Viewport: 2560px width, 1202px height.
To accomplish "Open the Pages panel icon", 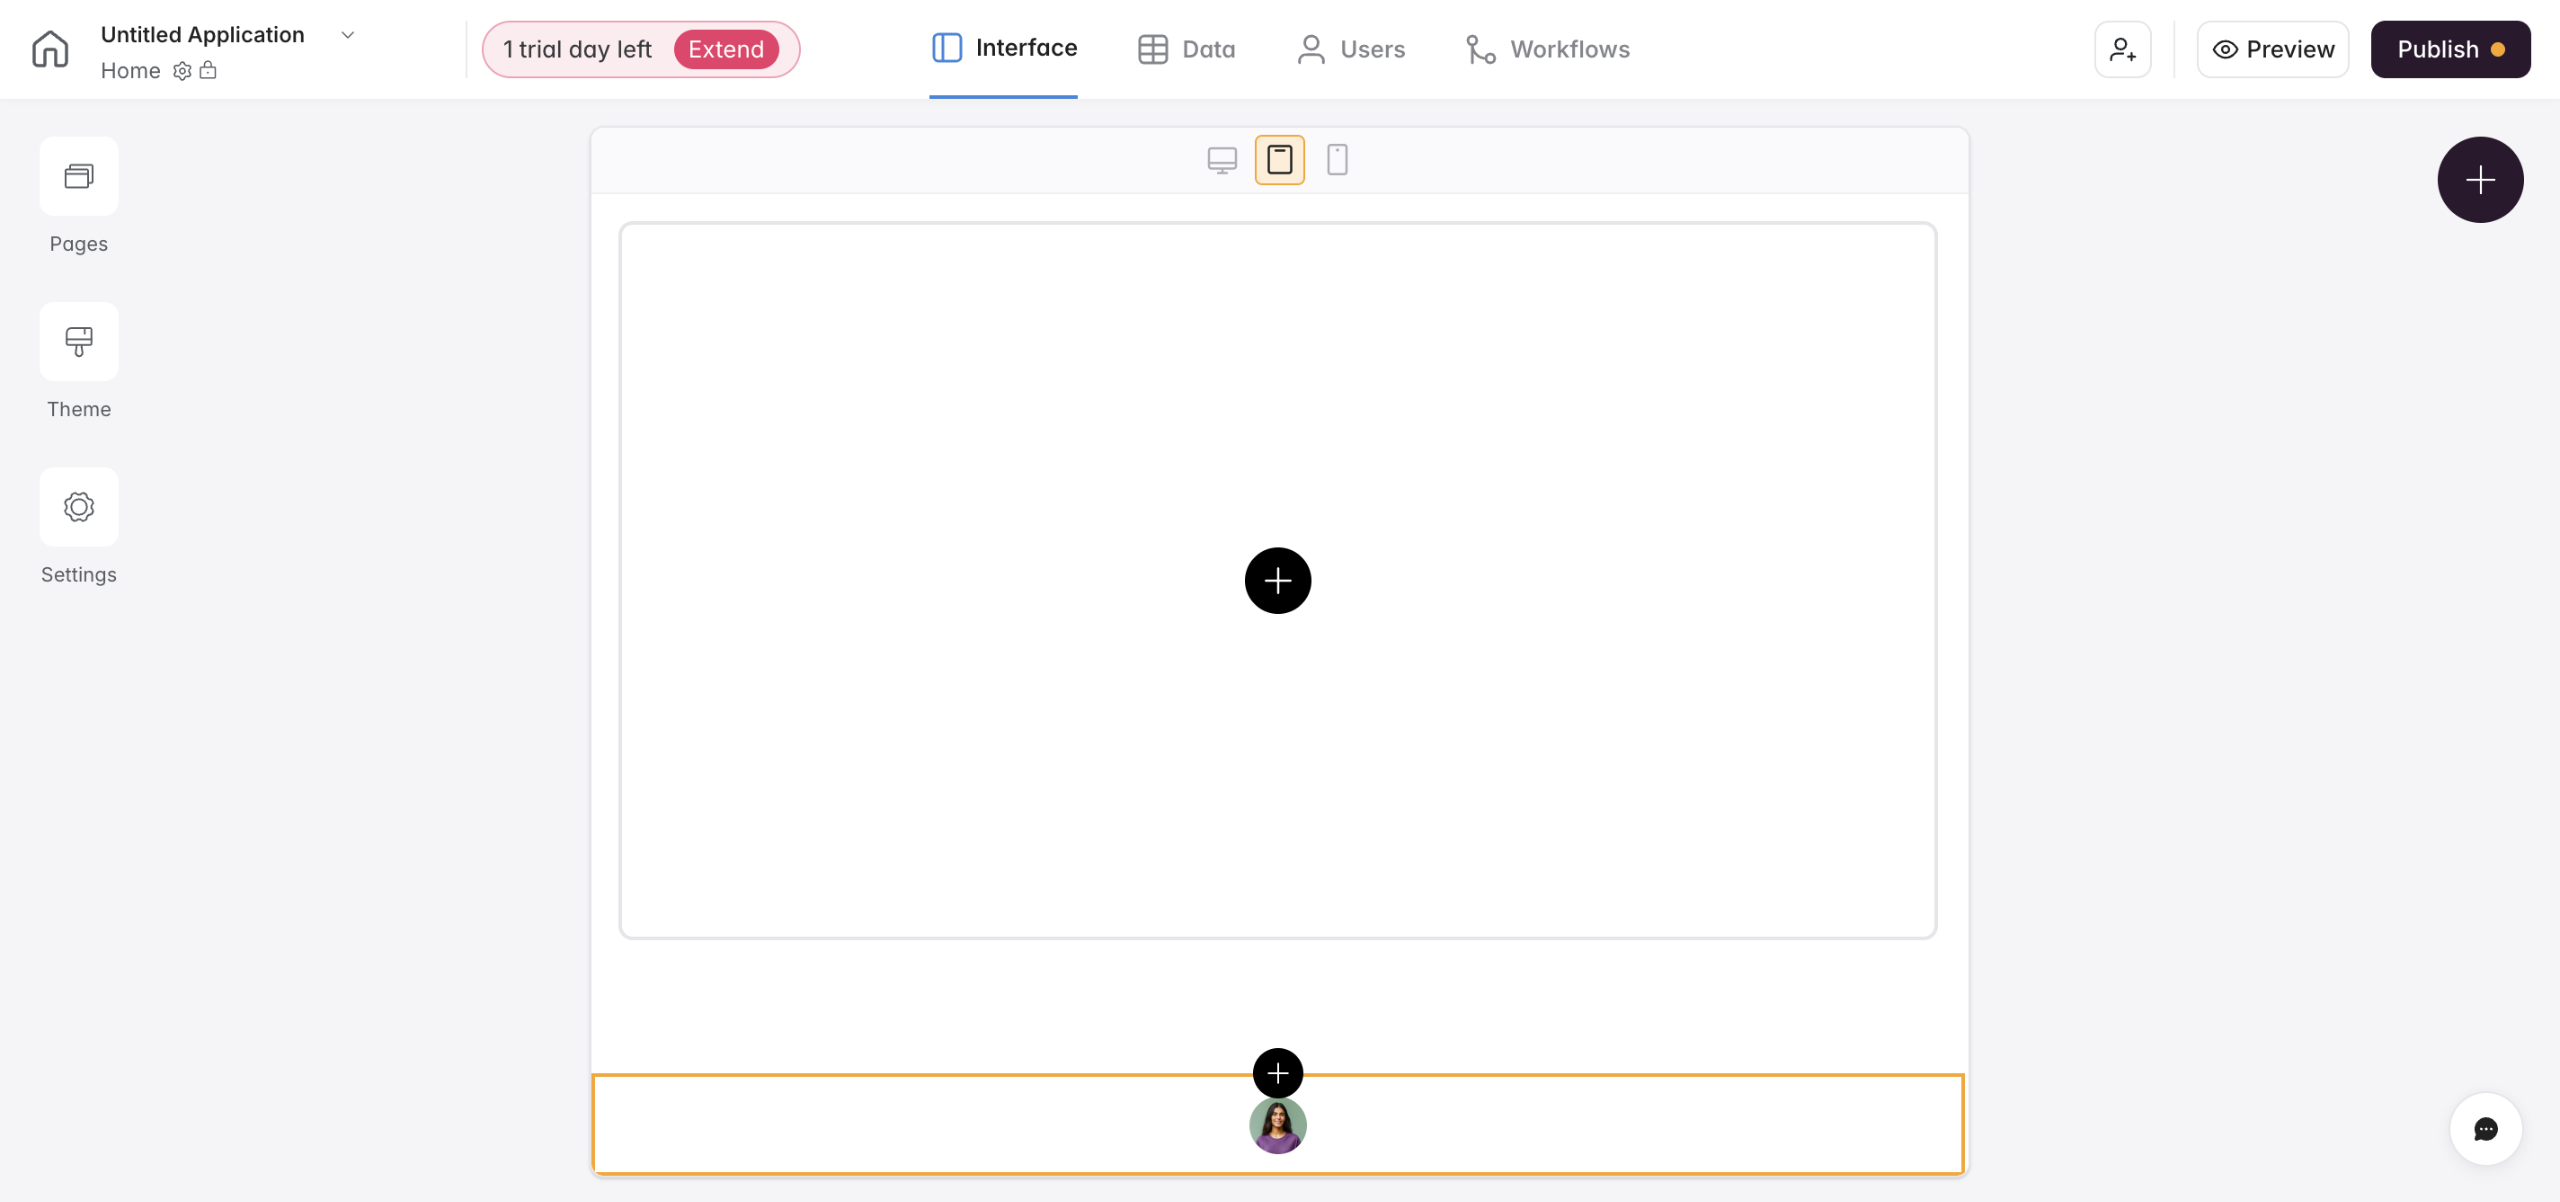I will click(x=79, y=177).
